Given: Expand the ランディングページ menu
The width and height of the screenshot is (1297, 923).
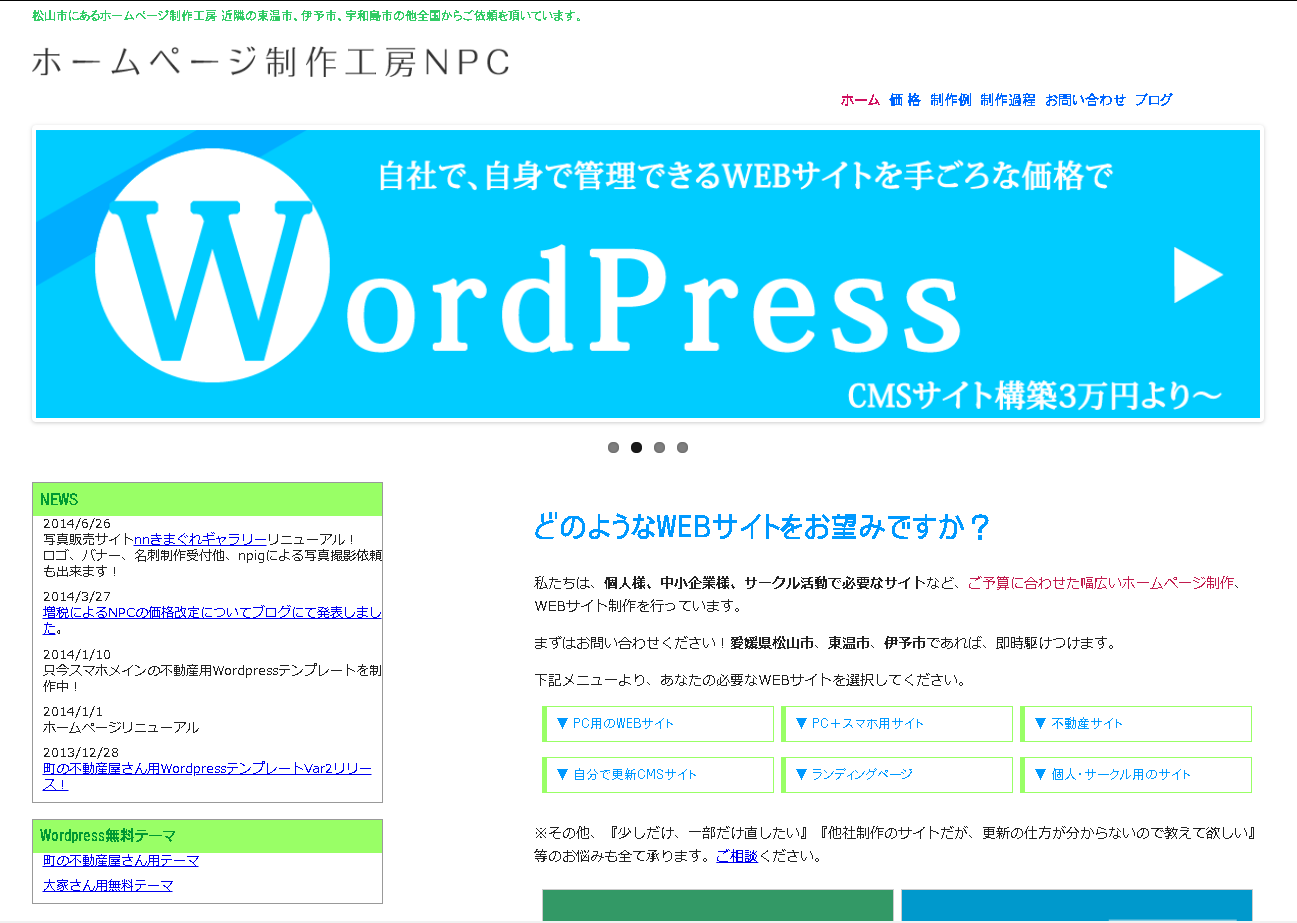Looking at the screenshot, I should tap(897, 774).
